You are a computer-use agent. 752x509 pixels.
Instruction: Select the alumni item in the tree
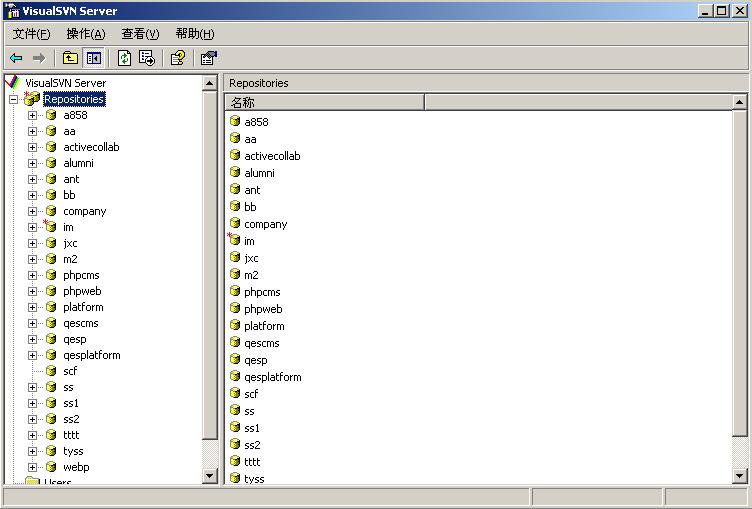click(x=78, y=163)
